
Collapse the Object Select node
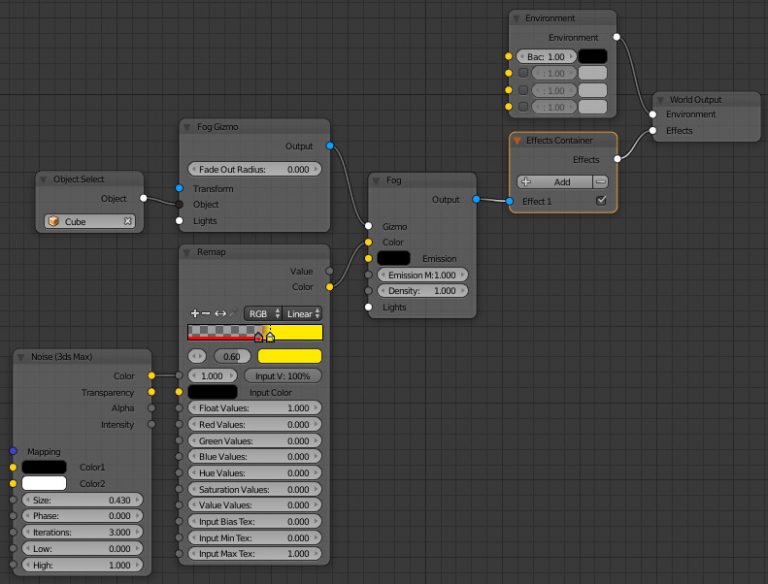click(43, 179)
